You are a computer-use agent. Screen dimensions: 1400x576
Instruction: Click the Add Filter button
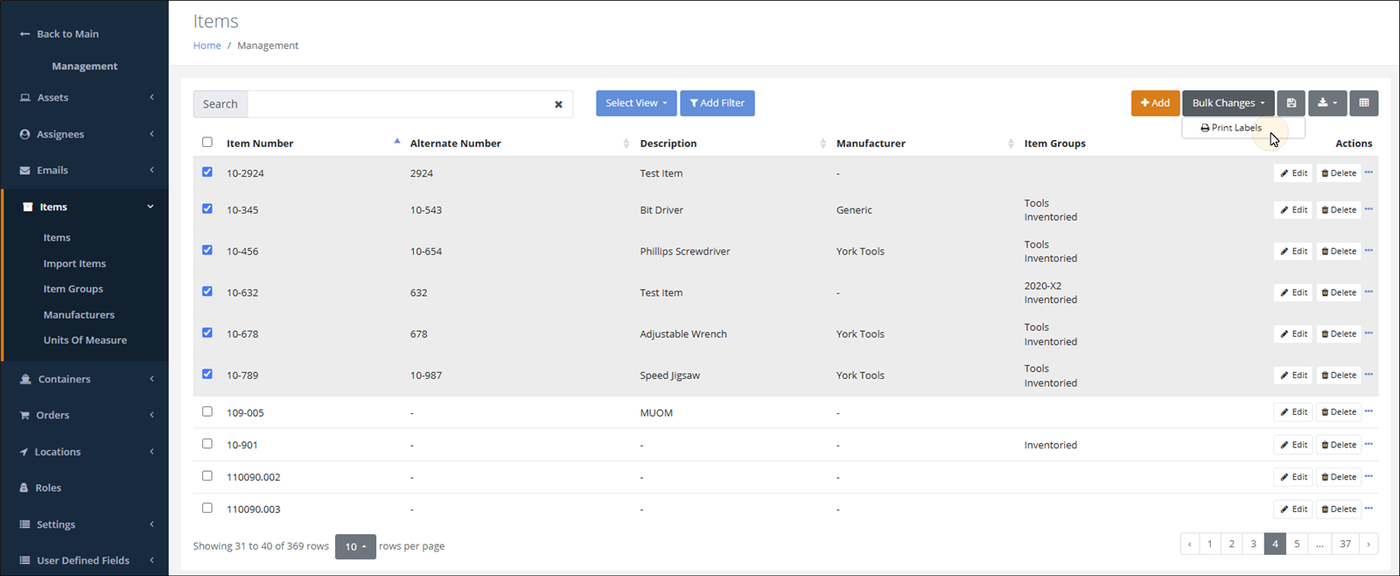717,103
